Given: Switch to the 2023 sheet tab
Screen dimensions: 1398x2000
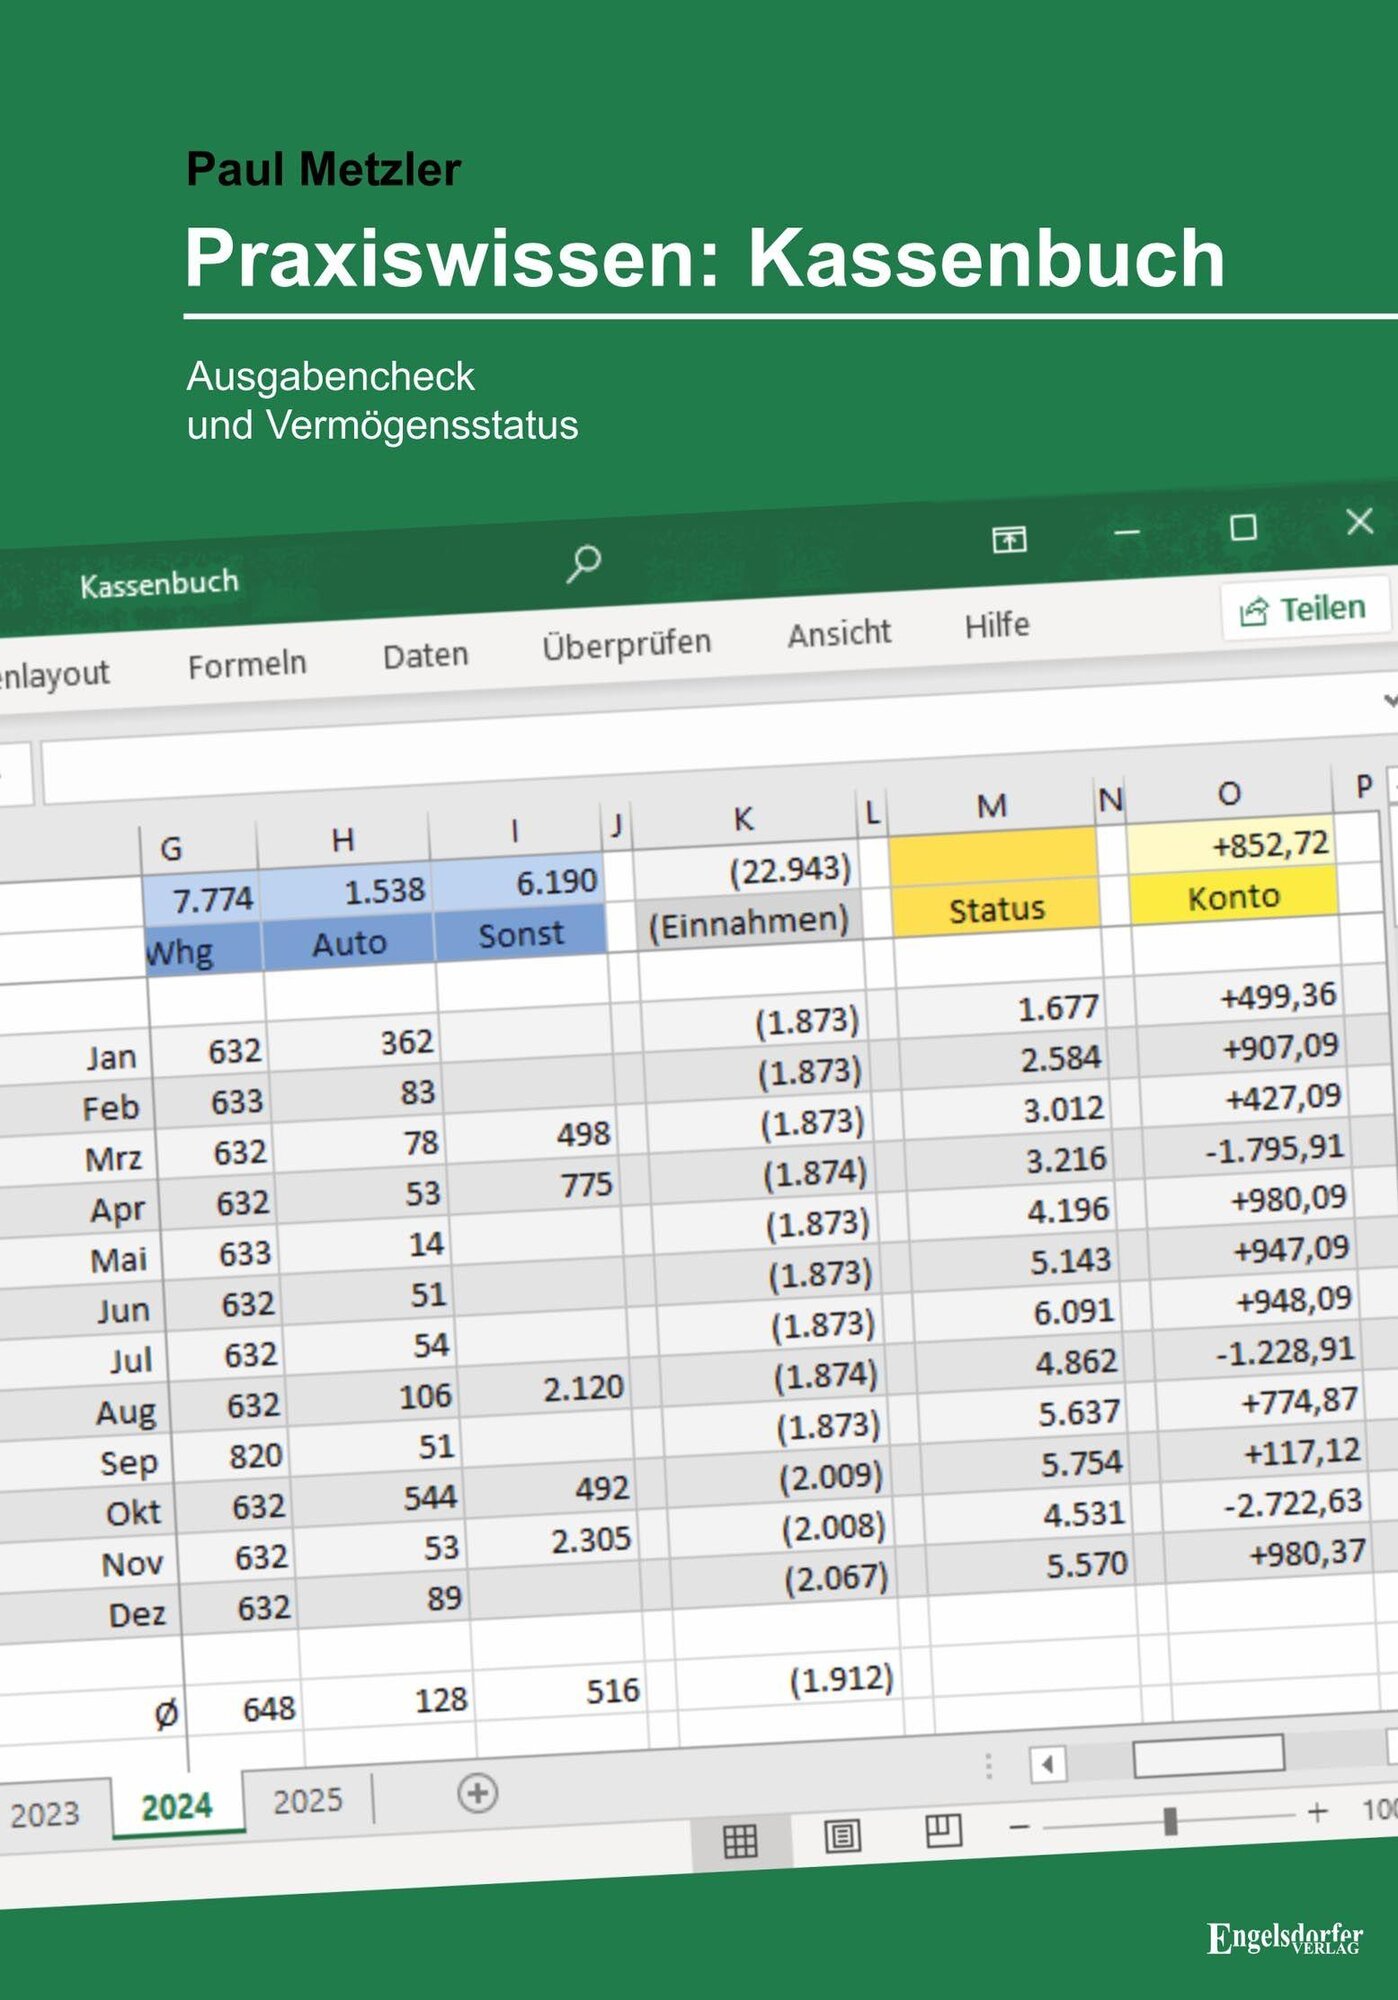Looking at the screenshot, I should (45, 1813).
